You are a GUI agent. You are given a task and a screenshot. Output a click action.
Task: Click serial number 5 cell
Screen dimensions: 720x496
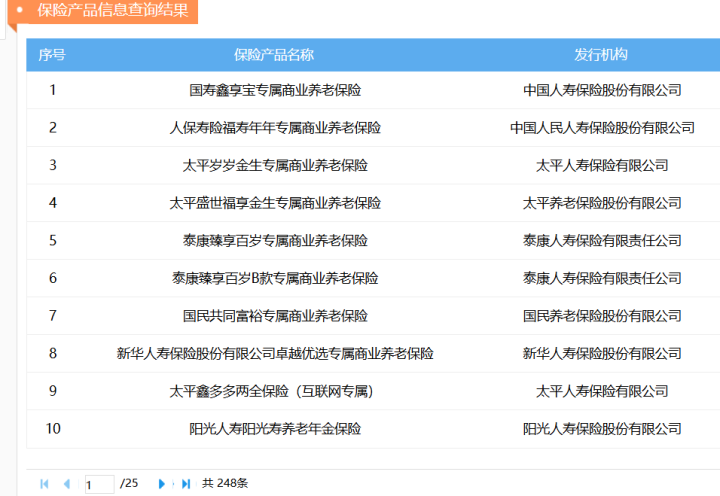point(53,241)
